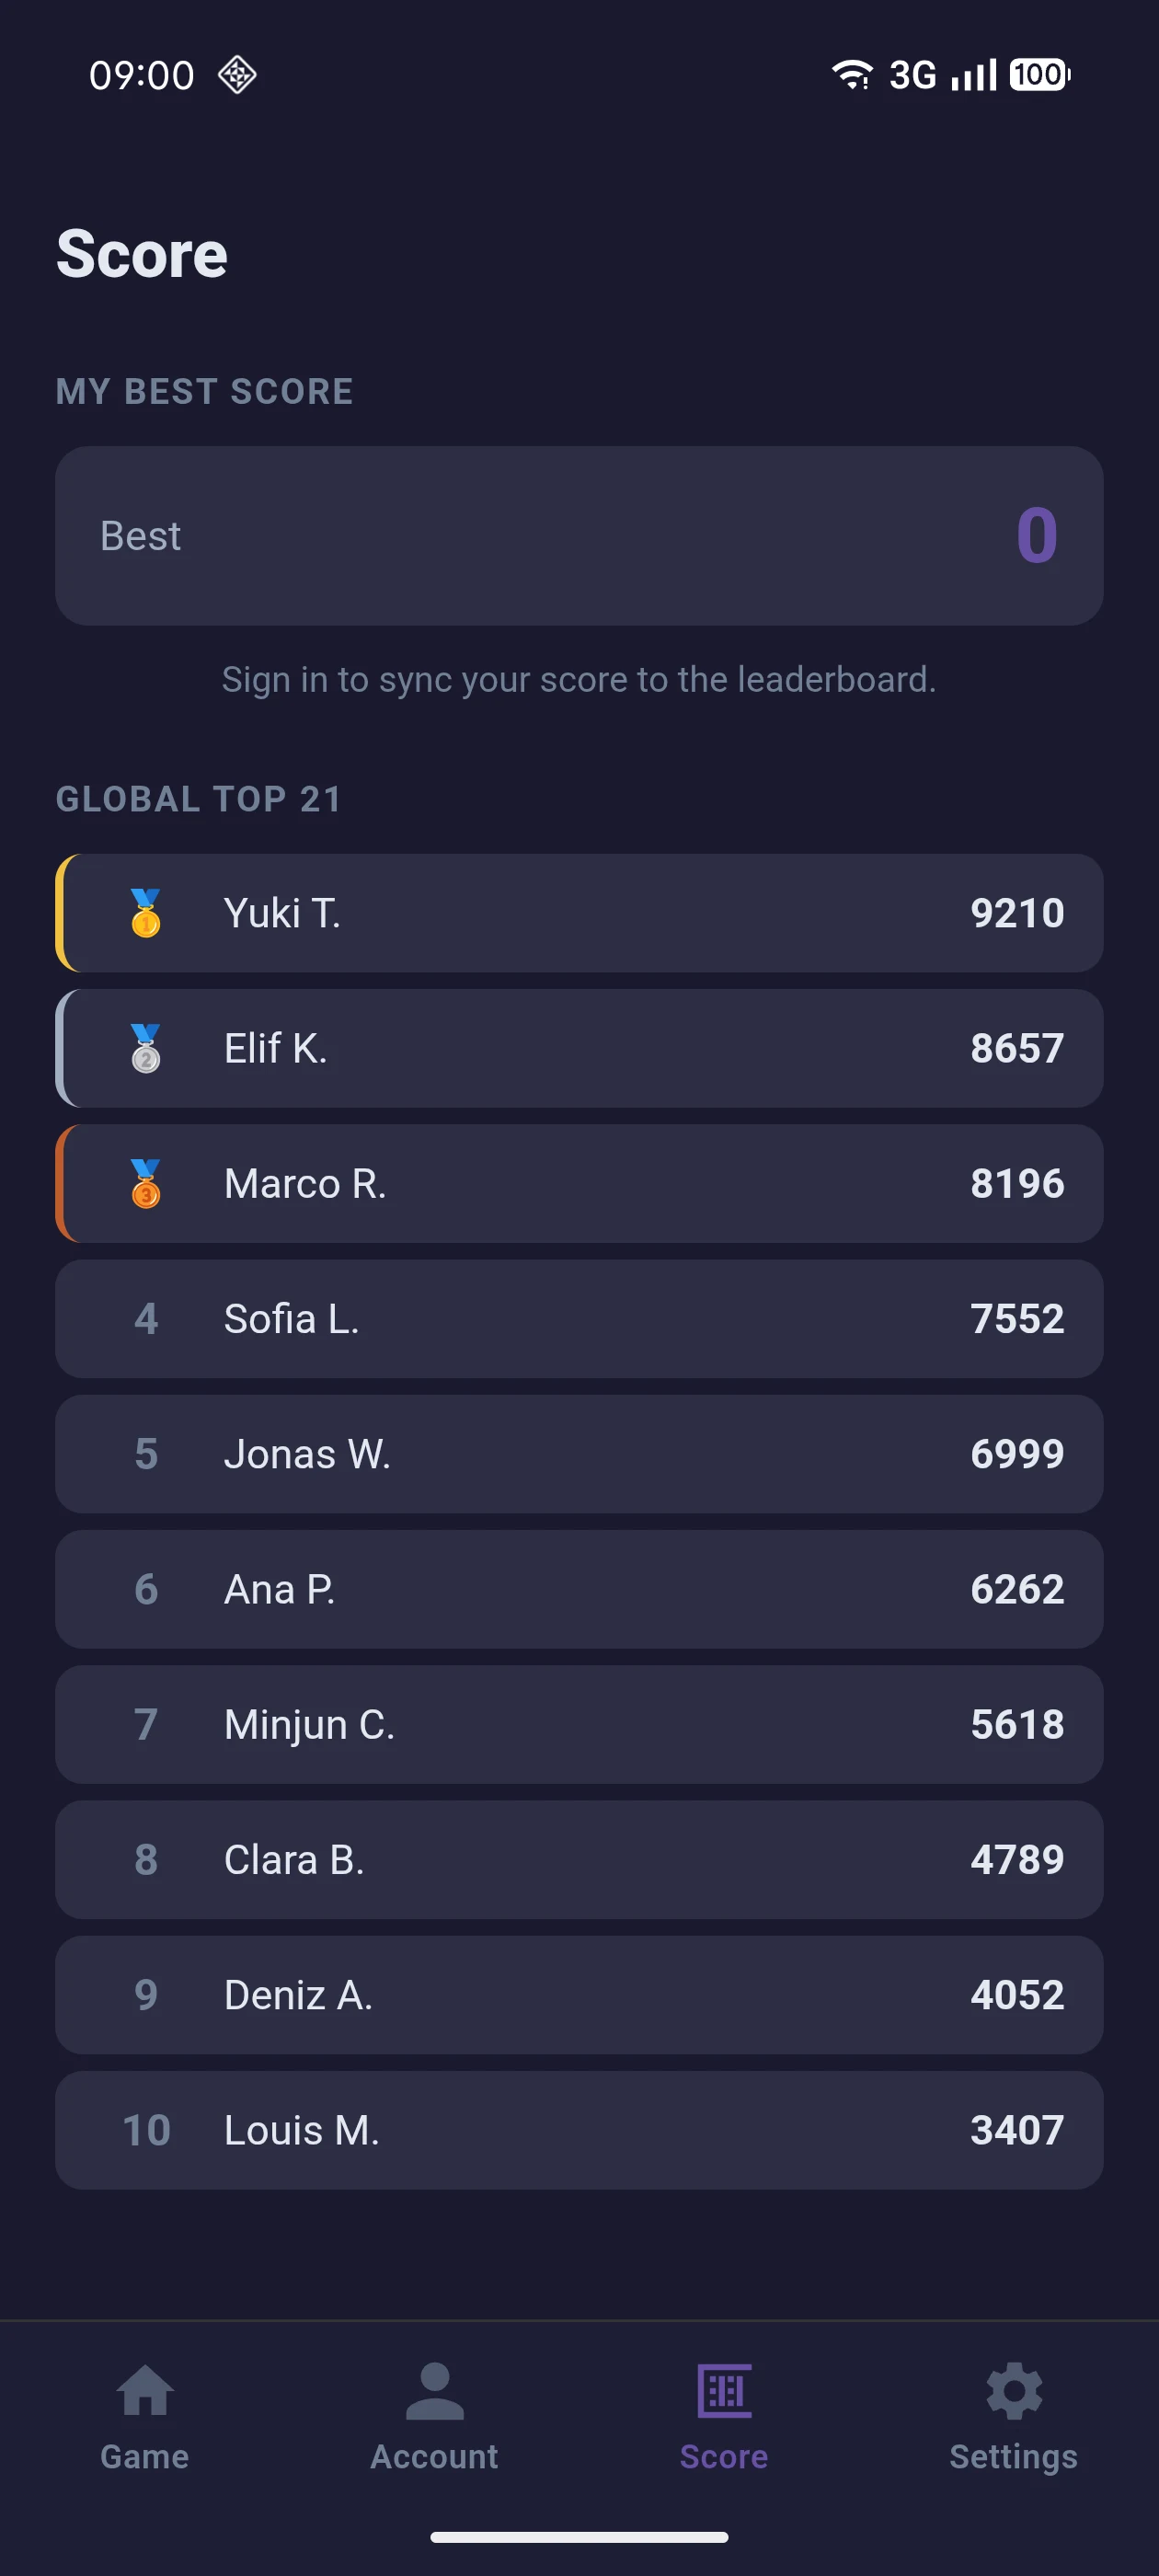Switch to the Account tab label
This screenshot has width=1159, height=2576.
click(434, 2456)
